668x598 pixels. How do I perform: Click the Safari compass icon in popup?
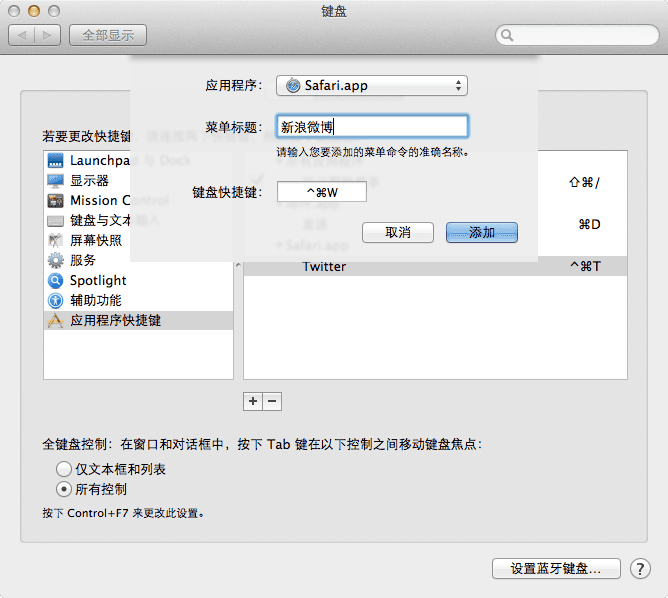click(x=293, y=86)
